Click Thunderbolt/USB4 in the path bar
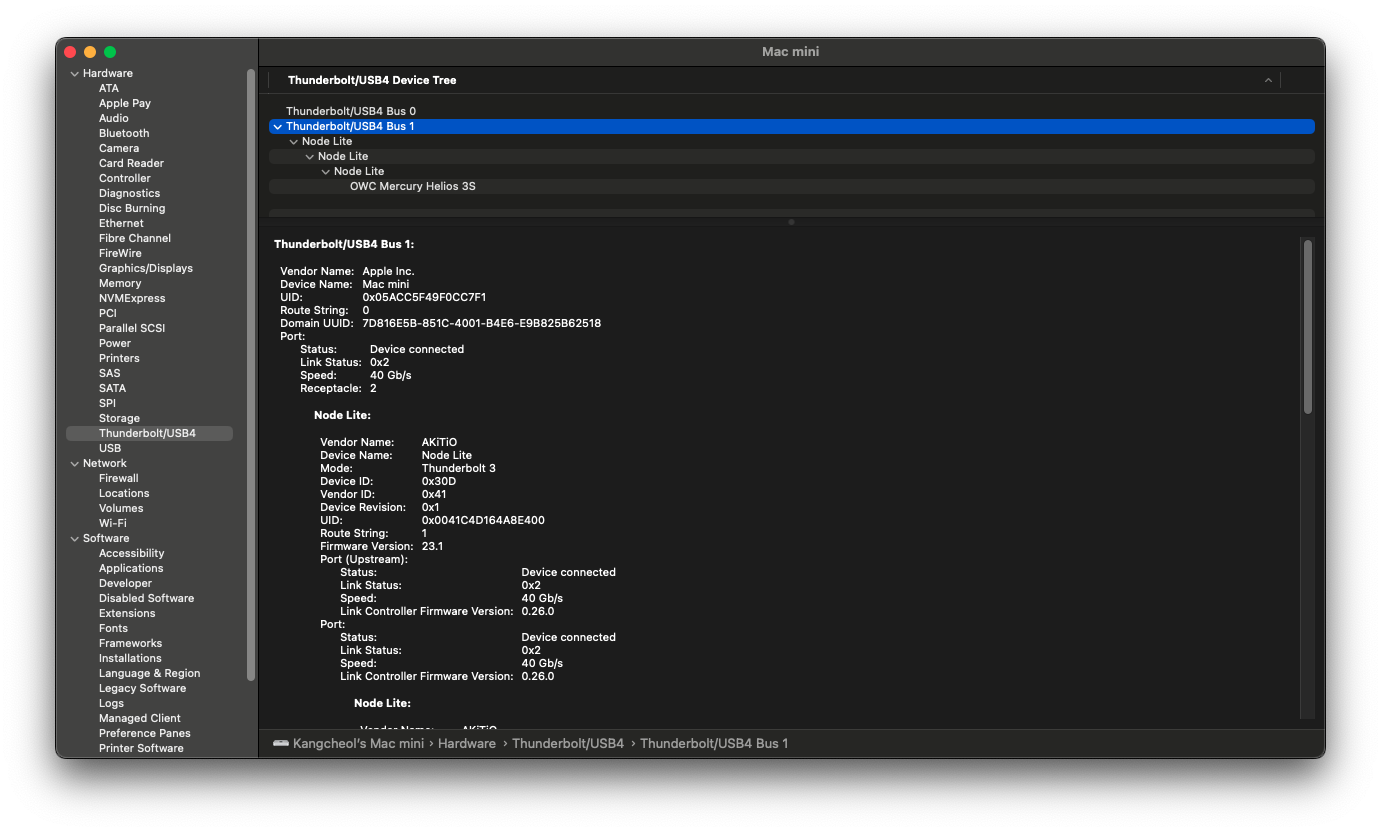This screenshot has width=1381, height=832. tap(567, 744)
